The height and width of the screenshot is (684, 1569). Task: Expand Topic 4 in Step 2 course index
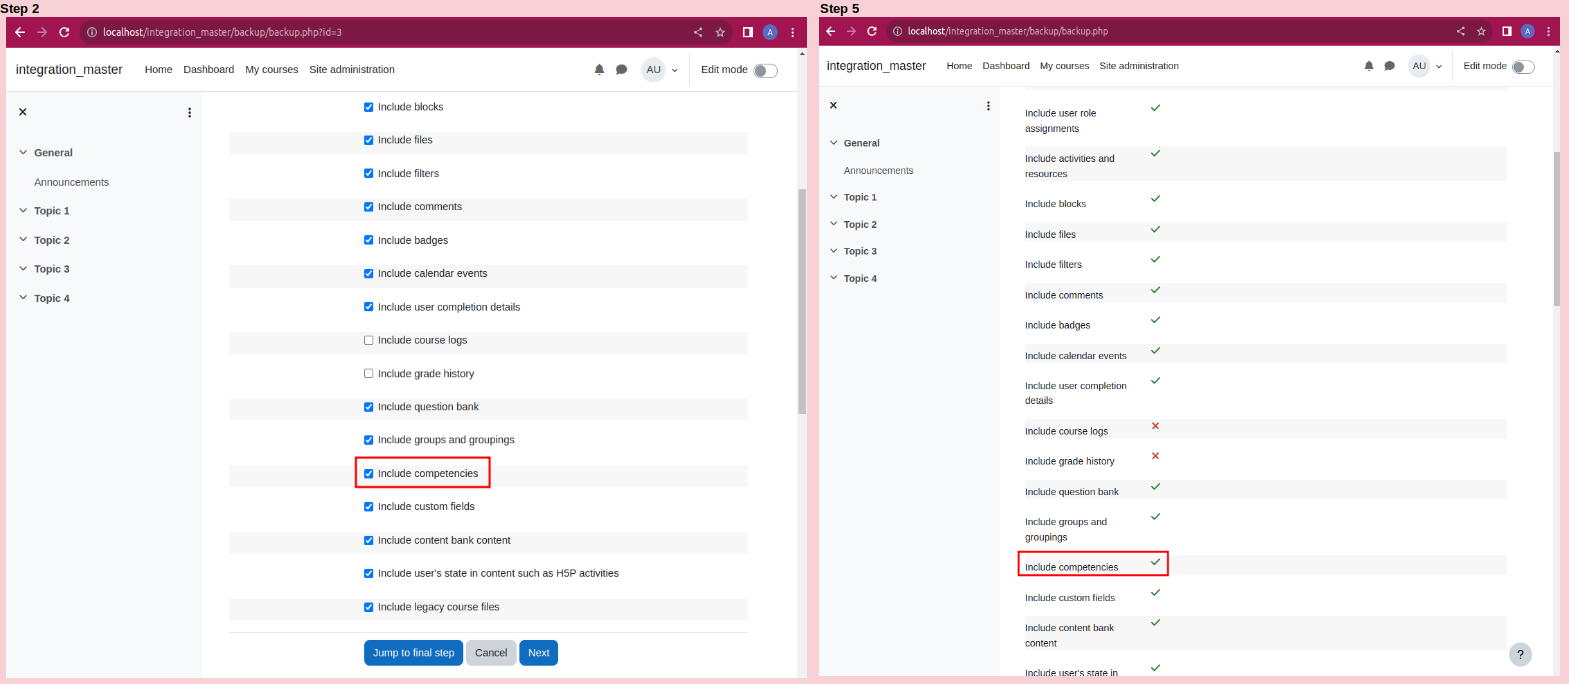(x=23, y=298)
